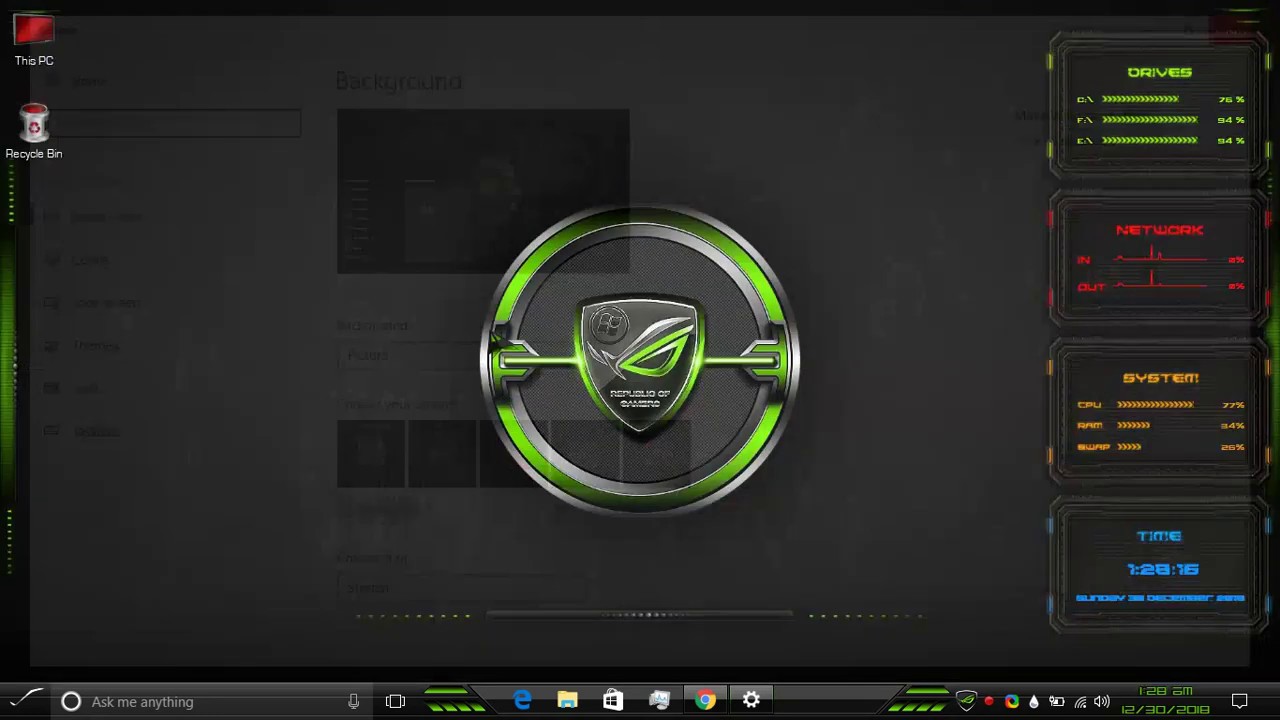Open Task View from taskbar
The width and height of the screenshot is (1280, 720).
[395, 702]
